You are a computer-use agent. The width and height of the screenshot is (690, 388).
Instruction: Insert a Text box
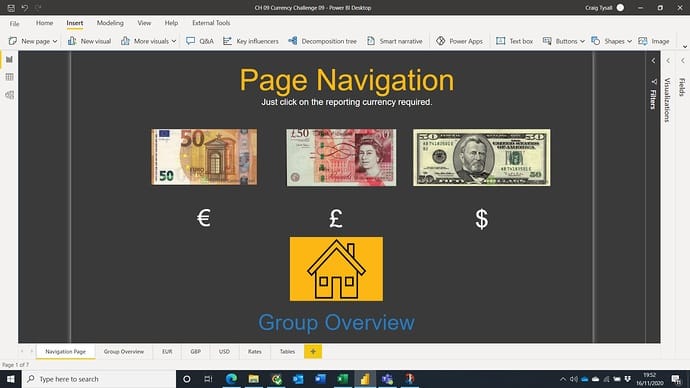(x=514, y=41)
